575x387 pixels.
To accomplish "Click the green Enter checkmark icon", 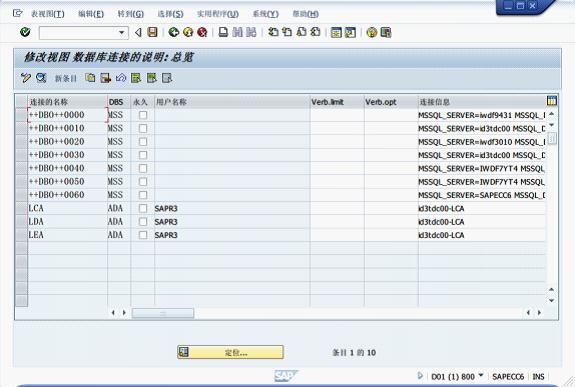I will coord(25,32).
